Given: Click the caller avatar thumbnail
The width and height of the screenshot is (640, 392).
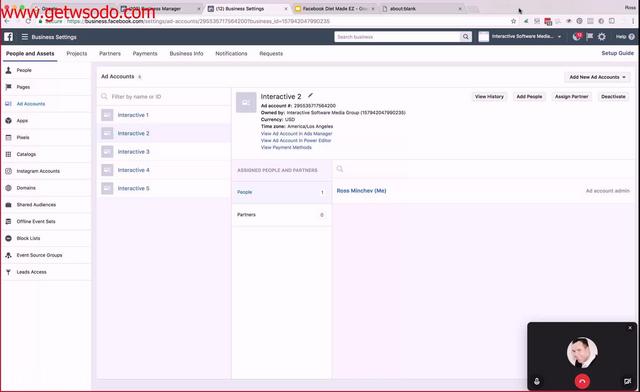Looking at the screenshot, I should (x=582, y=352).
